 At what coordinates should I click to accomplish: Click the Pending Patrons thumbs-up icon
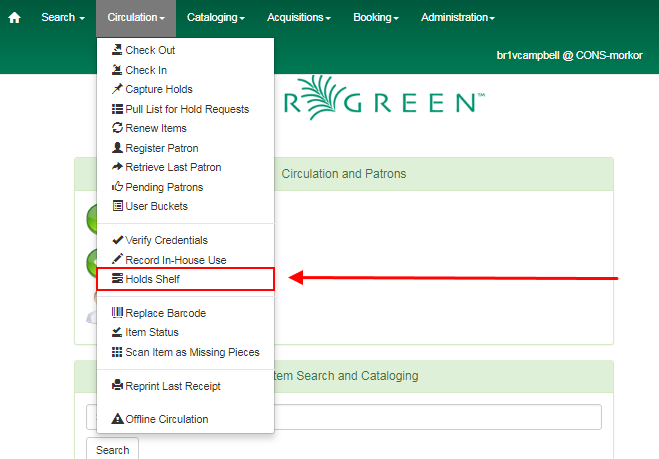point(117,187)
